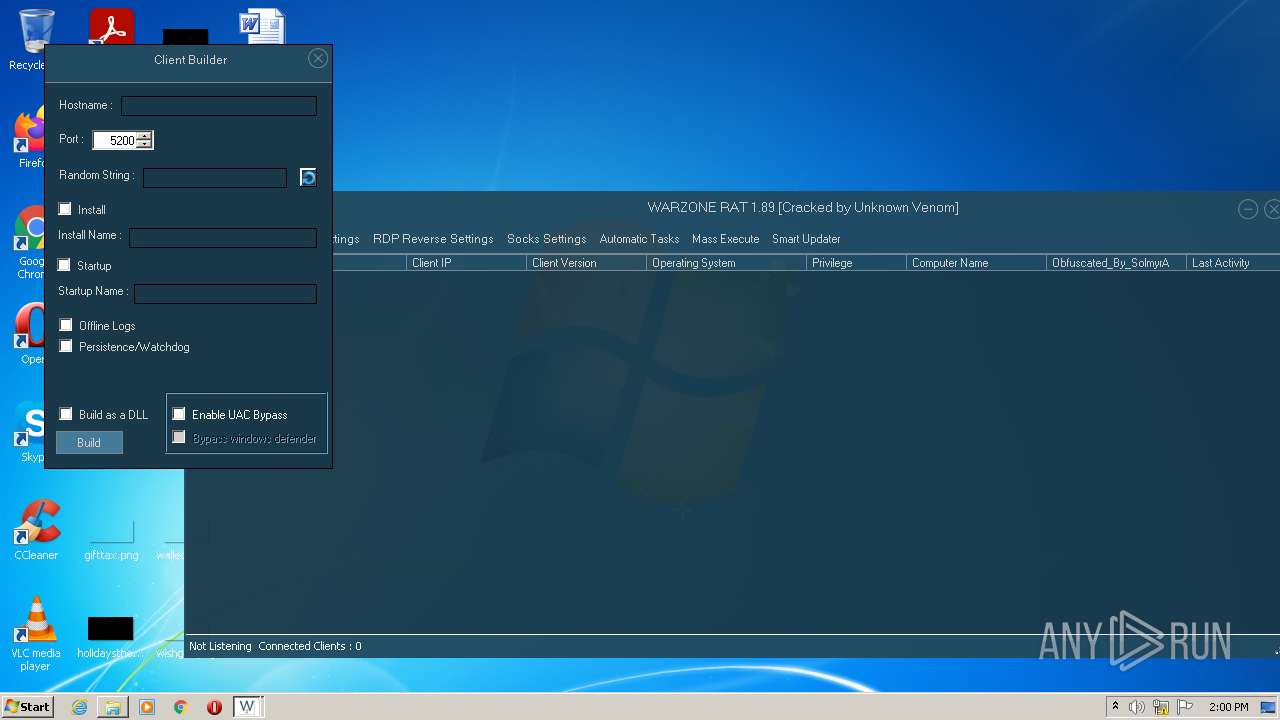Open the CCleaner desktop shortcut
This screenshot has height=720, width=1280.
(x=36, y=530)
